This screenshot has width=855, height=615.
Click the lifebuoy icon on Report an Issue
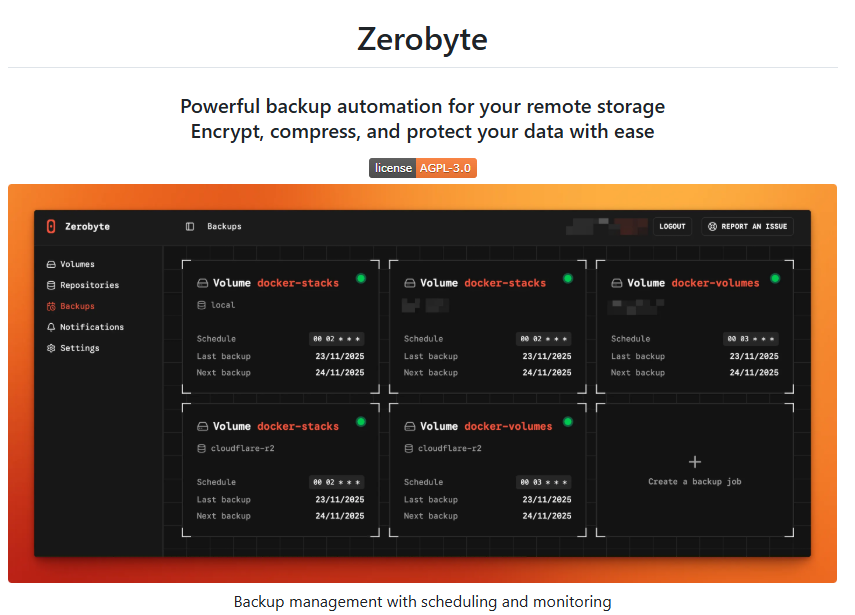click(x=712, y=226)
